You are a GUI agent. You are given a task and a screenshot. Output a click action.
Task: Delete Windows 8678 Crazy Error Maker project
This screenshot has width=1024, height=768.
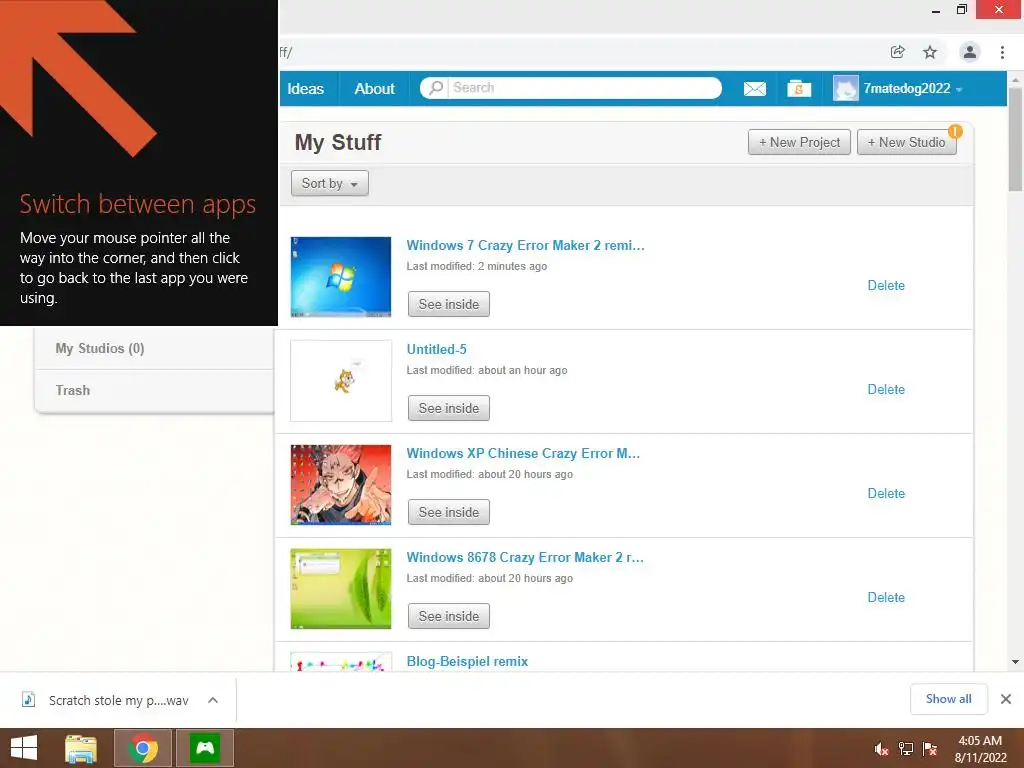[886, 597]
